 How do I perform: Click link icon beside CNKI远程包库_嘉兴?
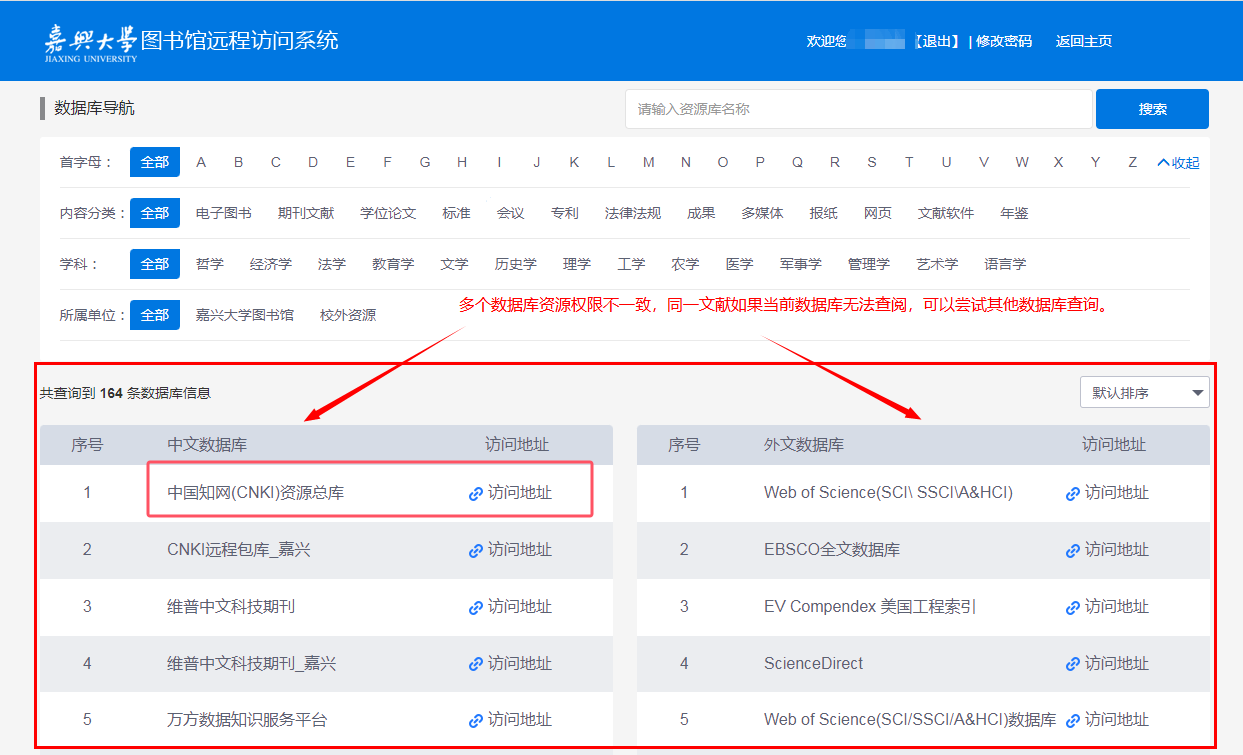click(476, 551)
